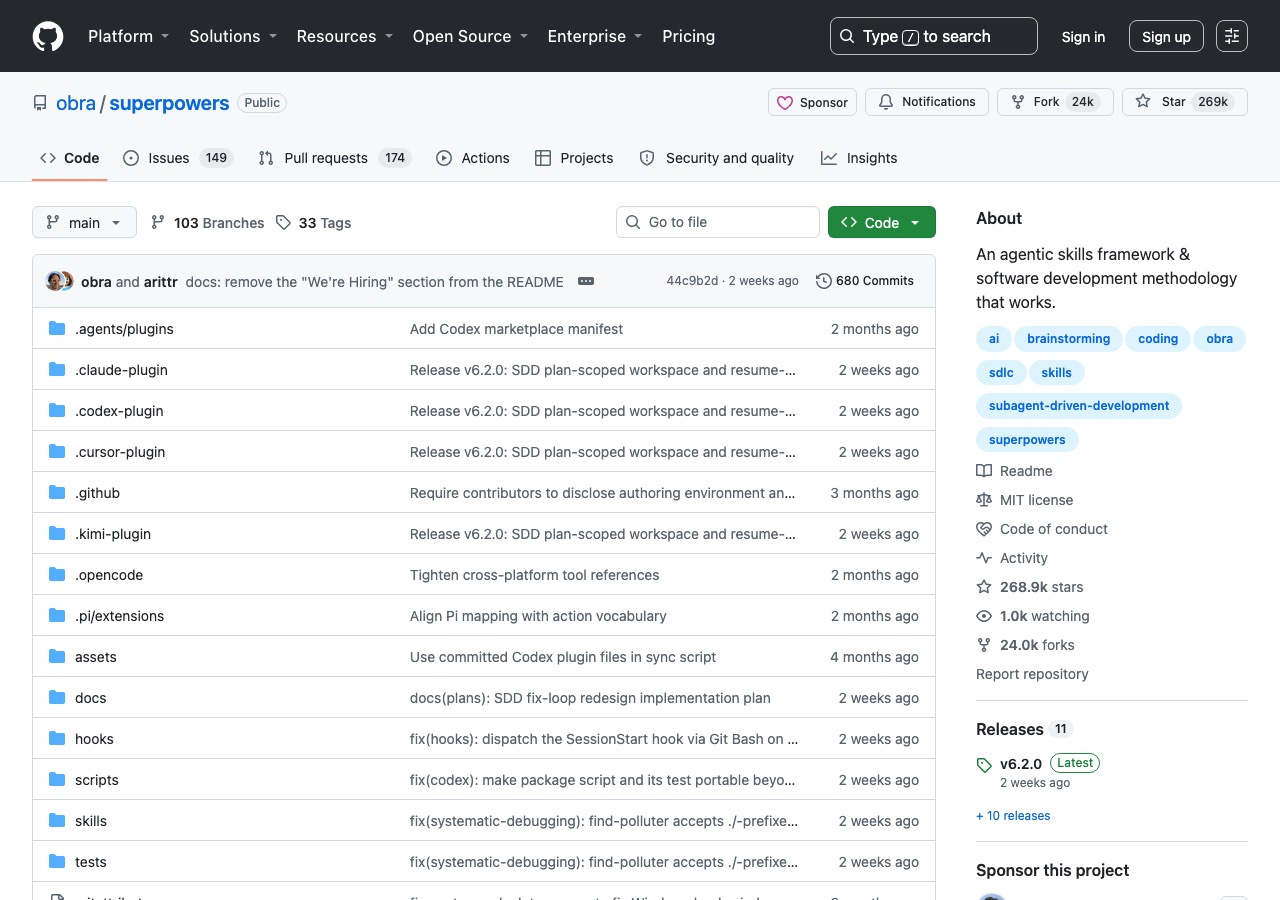Click Sign in

pos(1083,36)
